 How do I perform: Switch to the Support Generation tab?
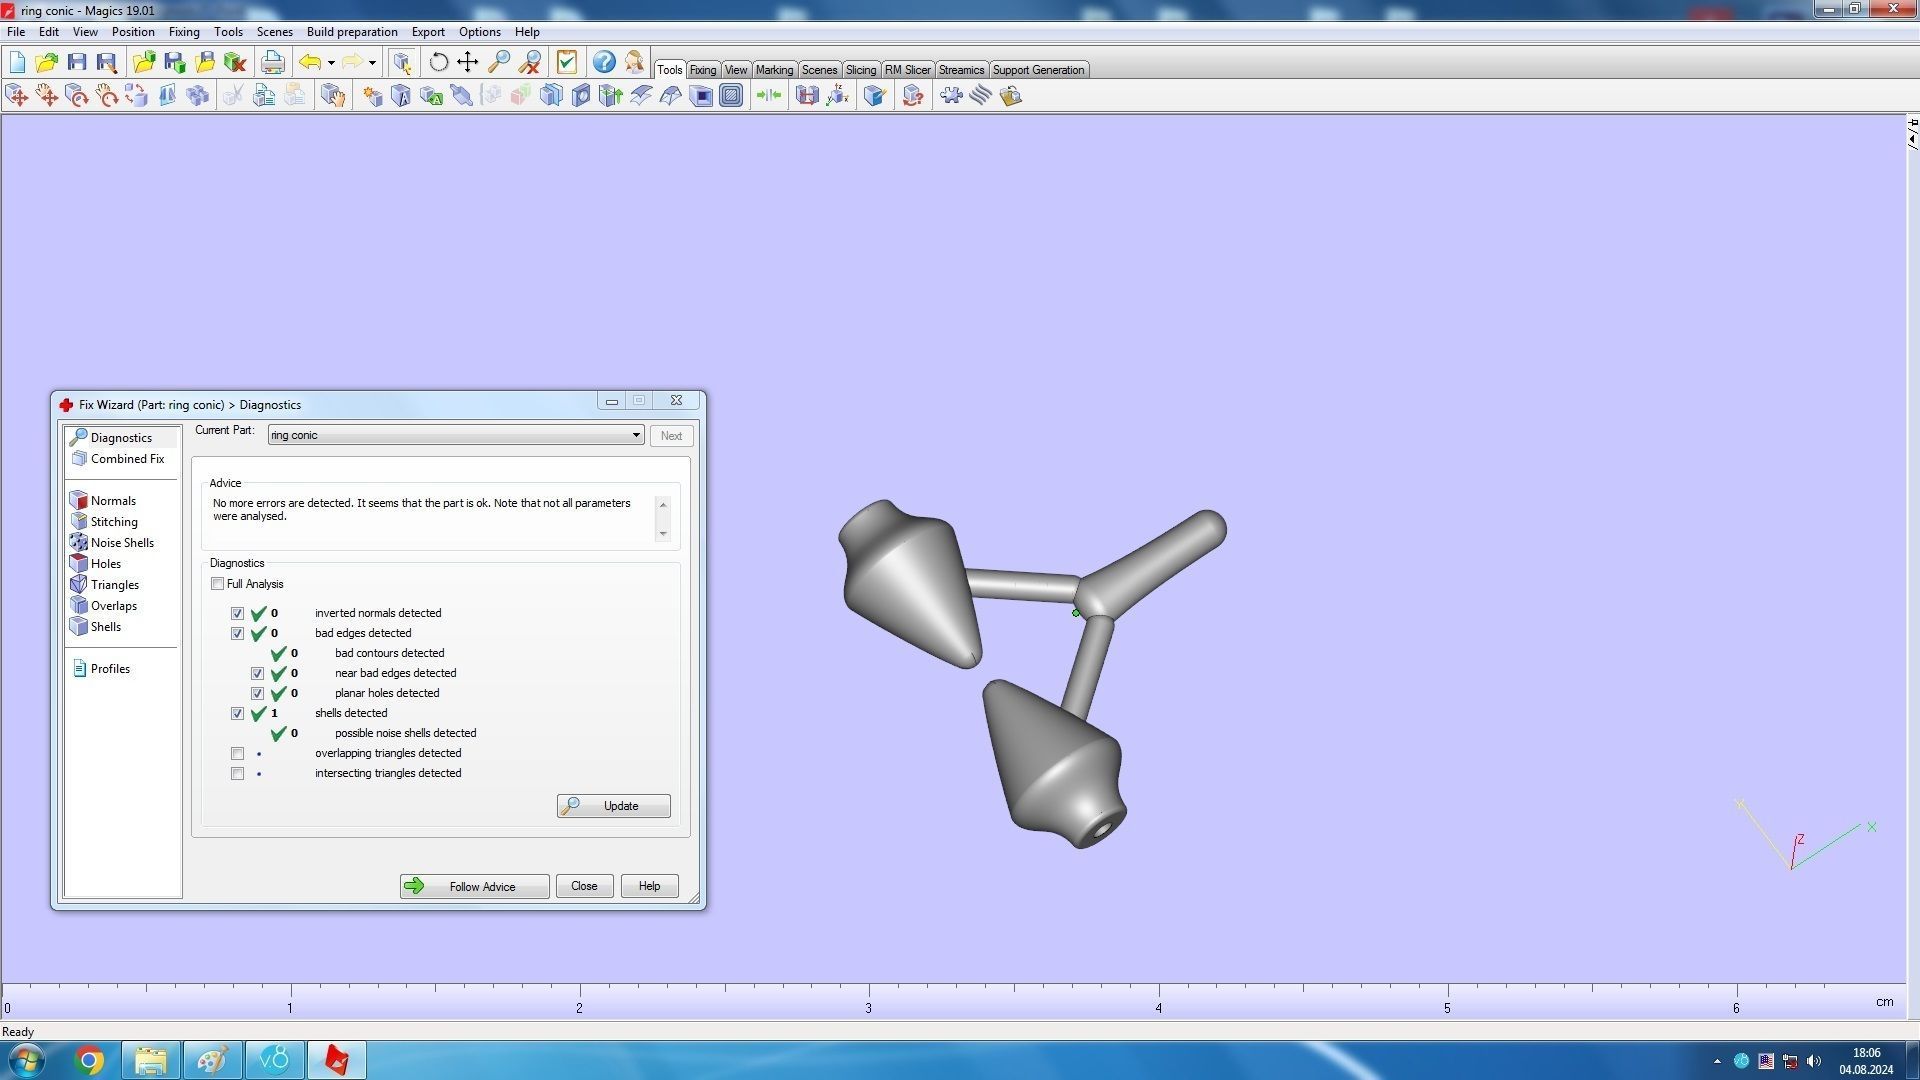1038,70
